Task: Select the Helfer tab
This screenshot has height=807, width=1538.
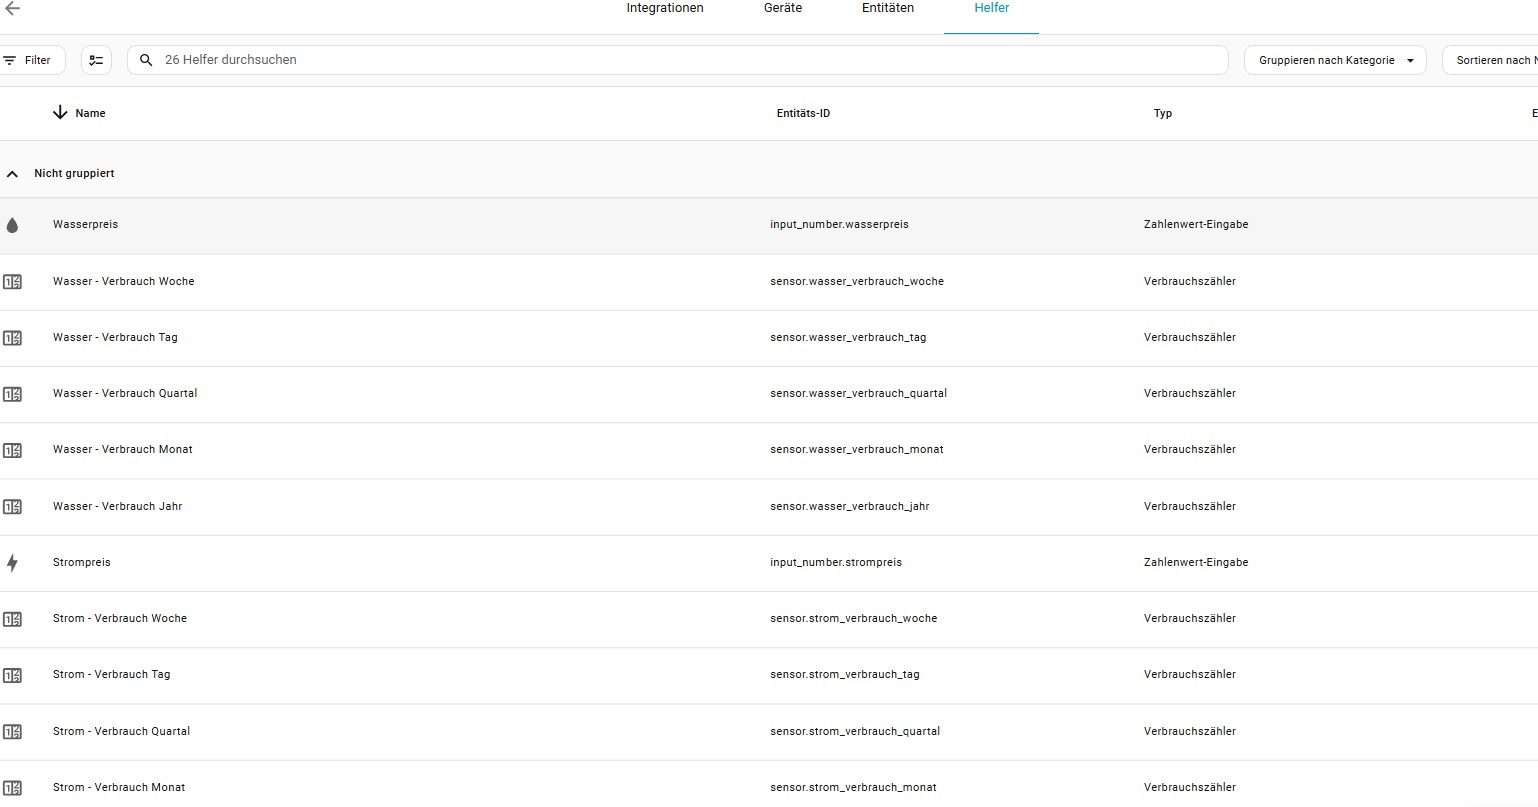Action: pos(992,8)
